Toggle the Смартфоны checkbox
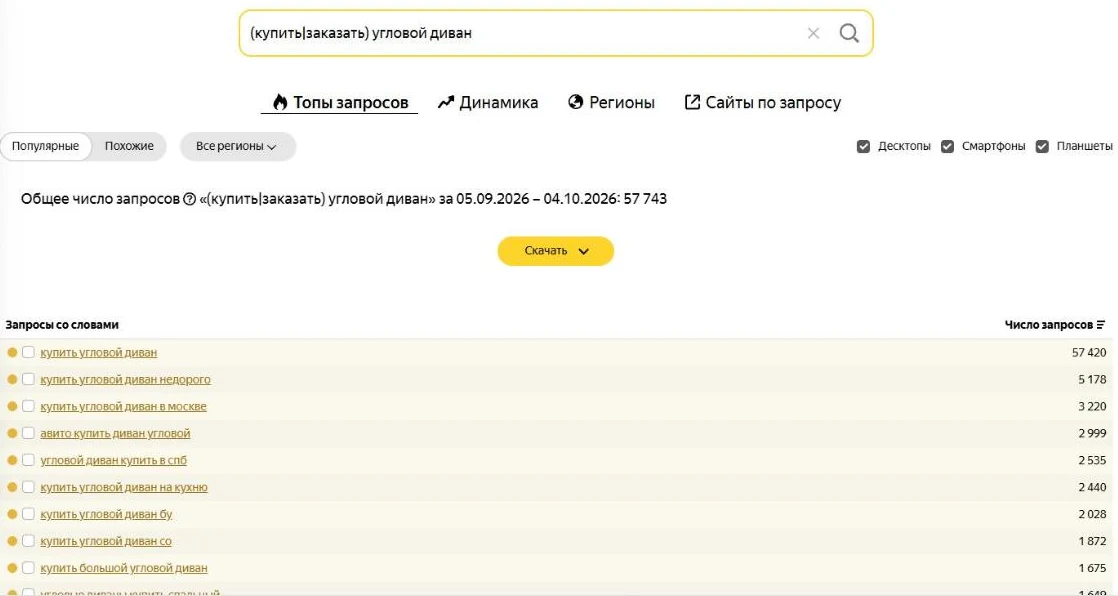The width and height of the screenshot is (1118, 596). tap(947, 146)
